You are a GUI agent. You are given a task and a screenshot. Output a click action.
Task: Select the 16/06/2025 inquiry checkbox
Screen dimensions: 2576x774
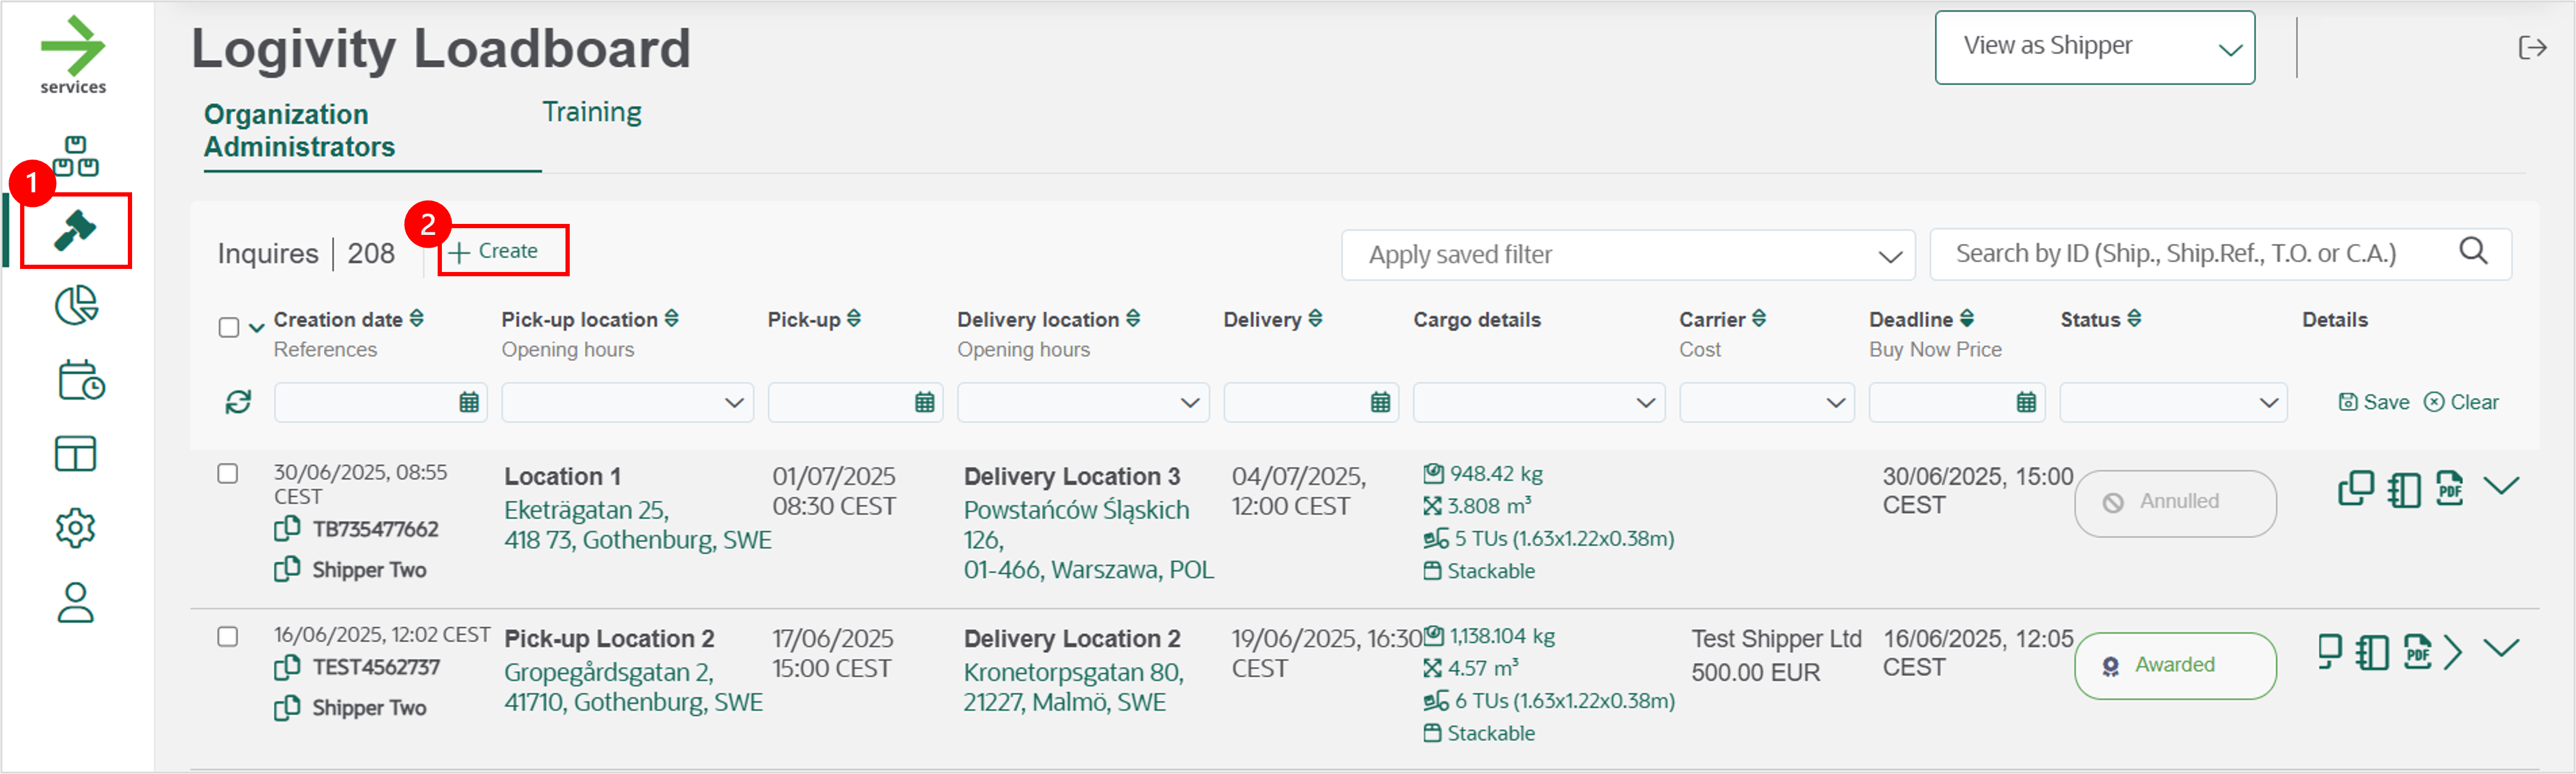(228, 636)
